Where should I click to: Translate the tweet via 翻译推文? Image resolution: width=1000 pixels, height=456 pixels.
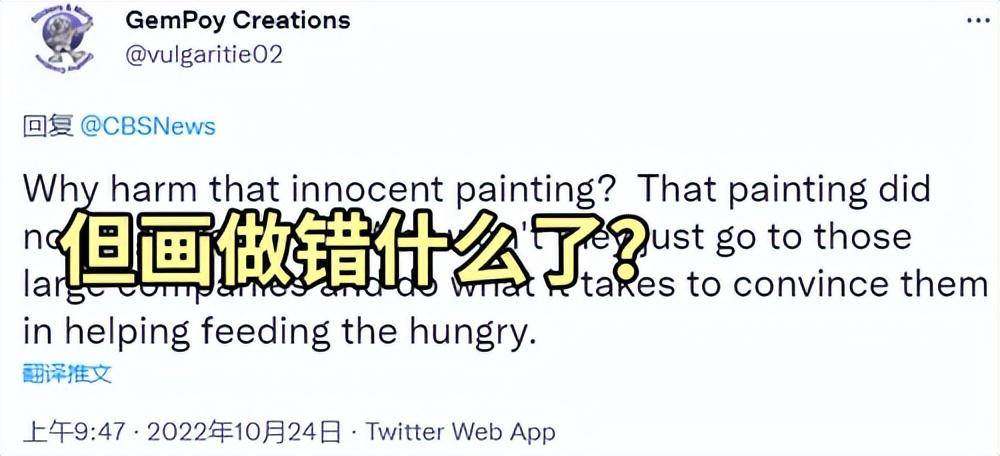tap(67, 372)
